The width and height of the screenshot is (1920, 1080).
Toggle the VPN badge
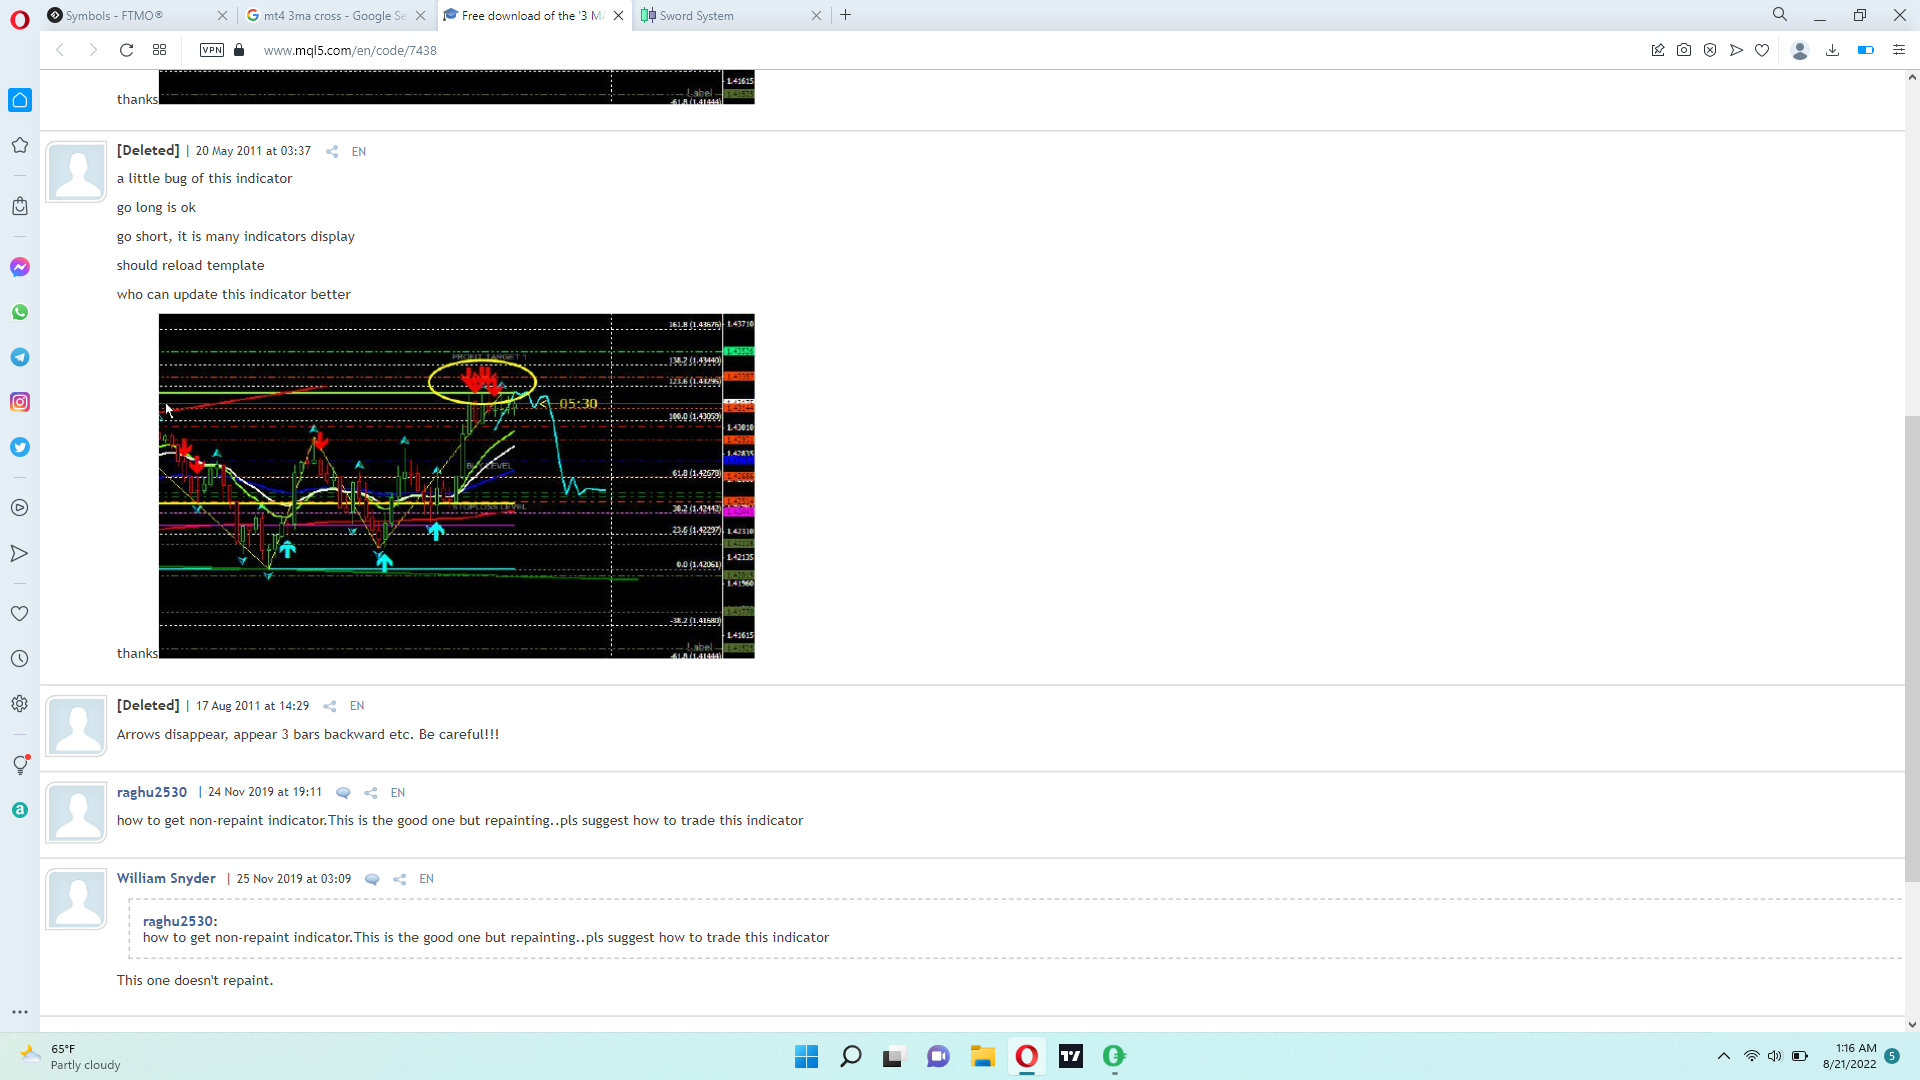pyautogui.click(x=211, y=50)
